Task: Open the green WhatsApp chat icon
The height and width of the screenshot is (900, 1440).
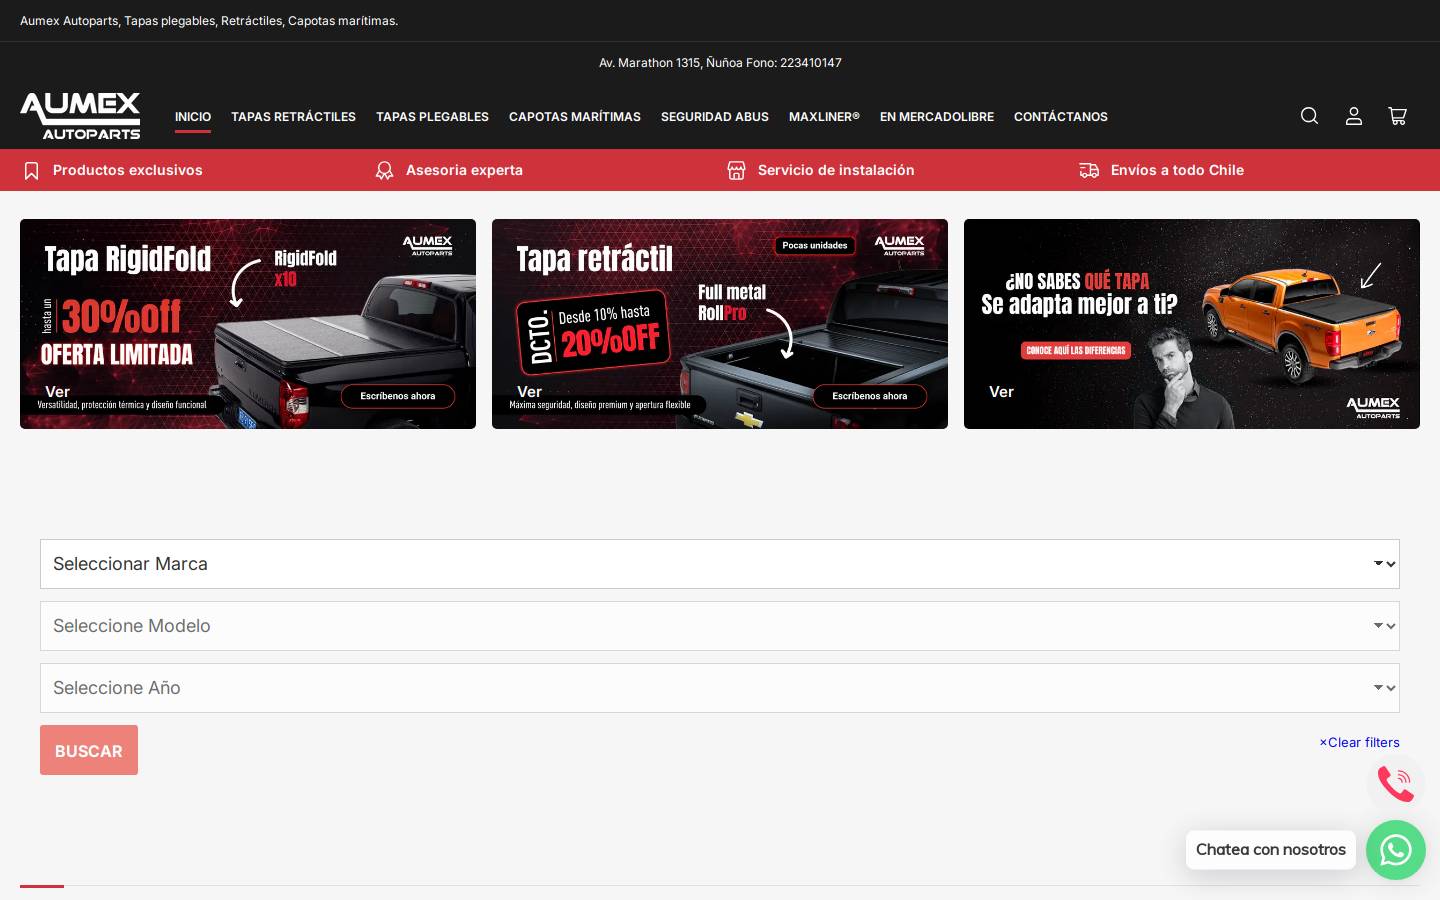Action: (x=1396, y=850)
